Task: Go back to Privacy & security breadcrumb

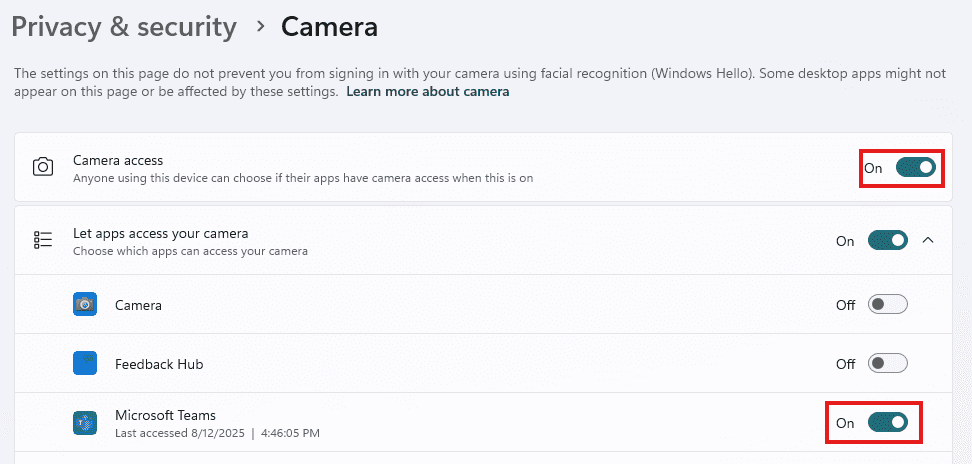Action: (x=124, y=28)
